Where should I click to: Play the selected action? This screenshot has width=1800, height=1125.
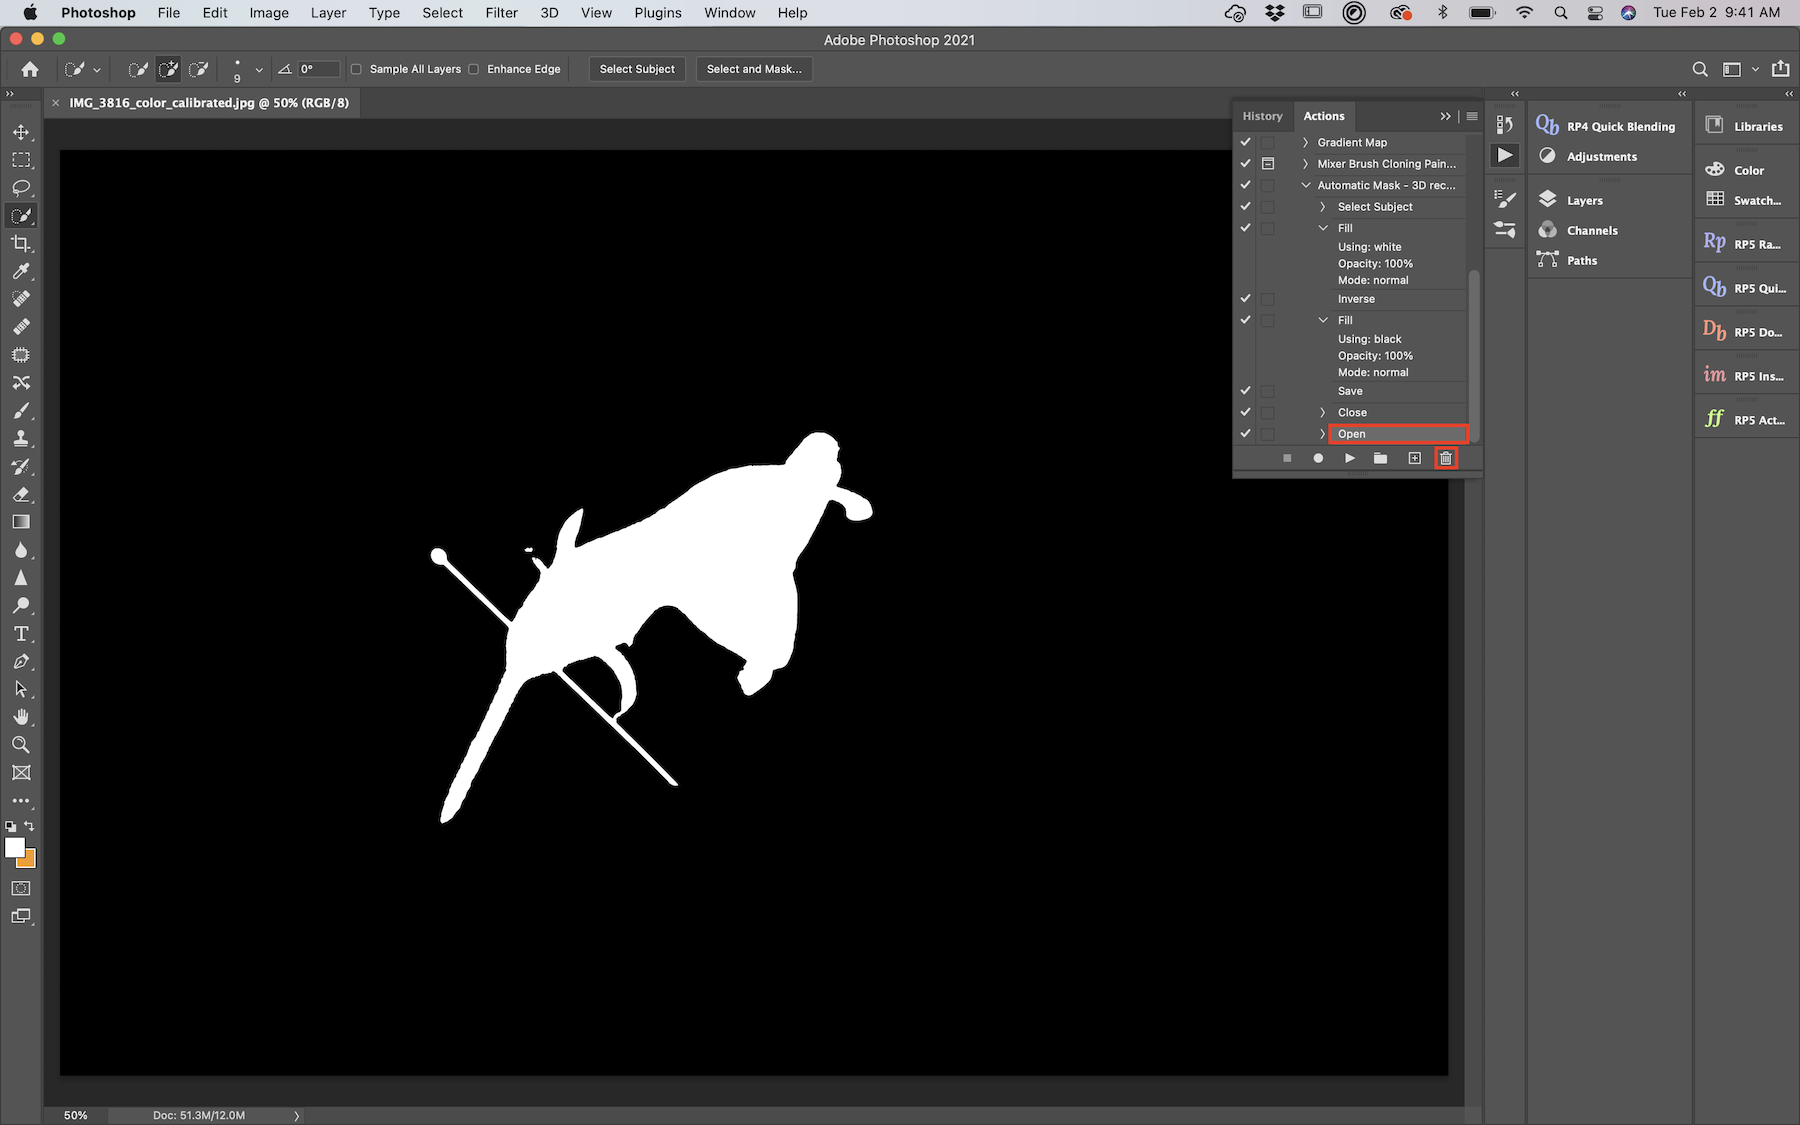point(1350,458)
